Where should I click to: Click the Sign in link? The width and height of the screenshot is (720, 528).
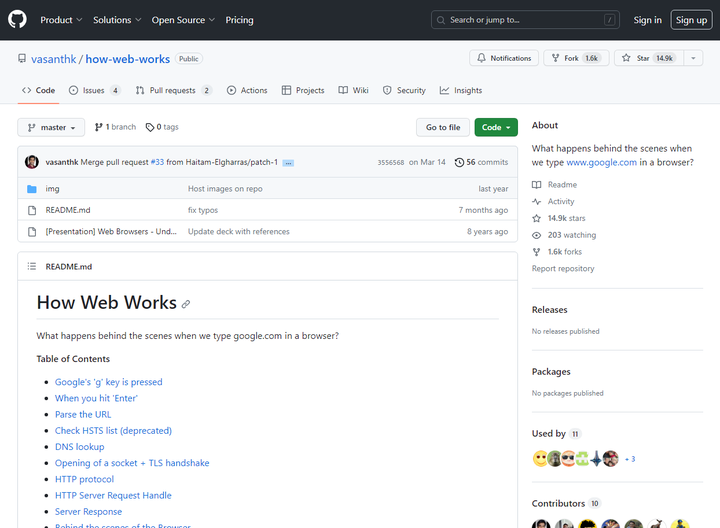(647, 20)
